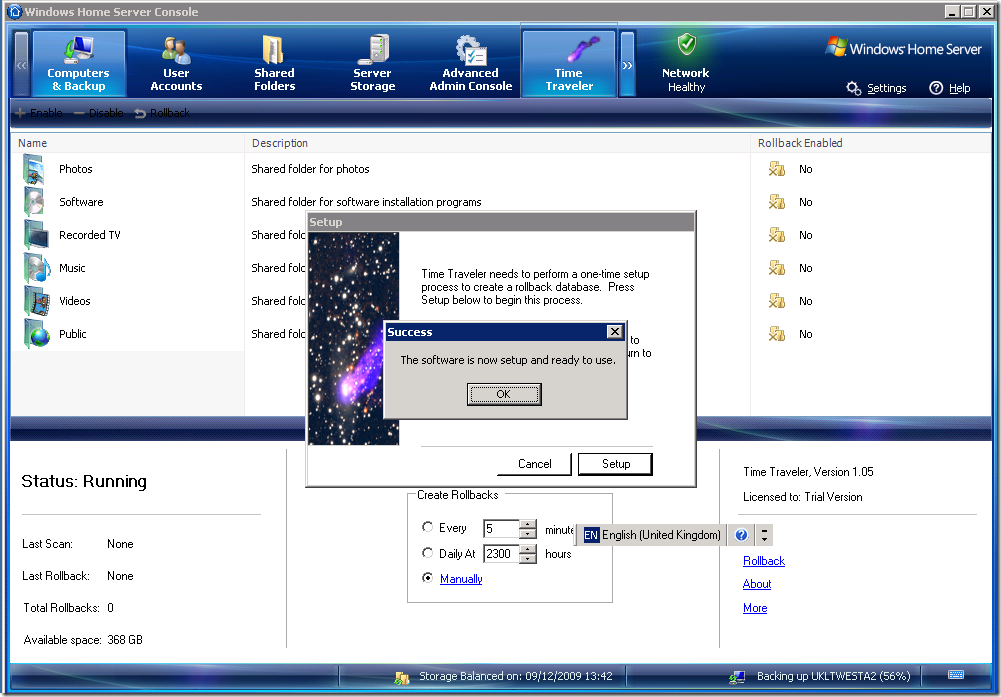Click the "Shared folder for photos" description
Screen dimensions: 1001x697
coord(310,169)
